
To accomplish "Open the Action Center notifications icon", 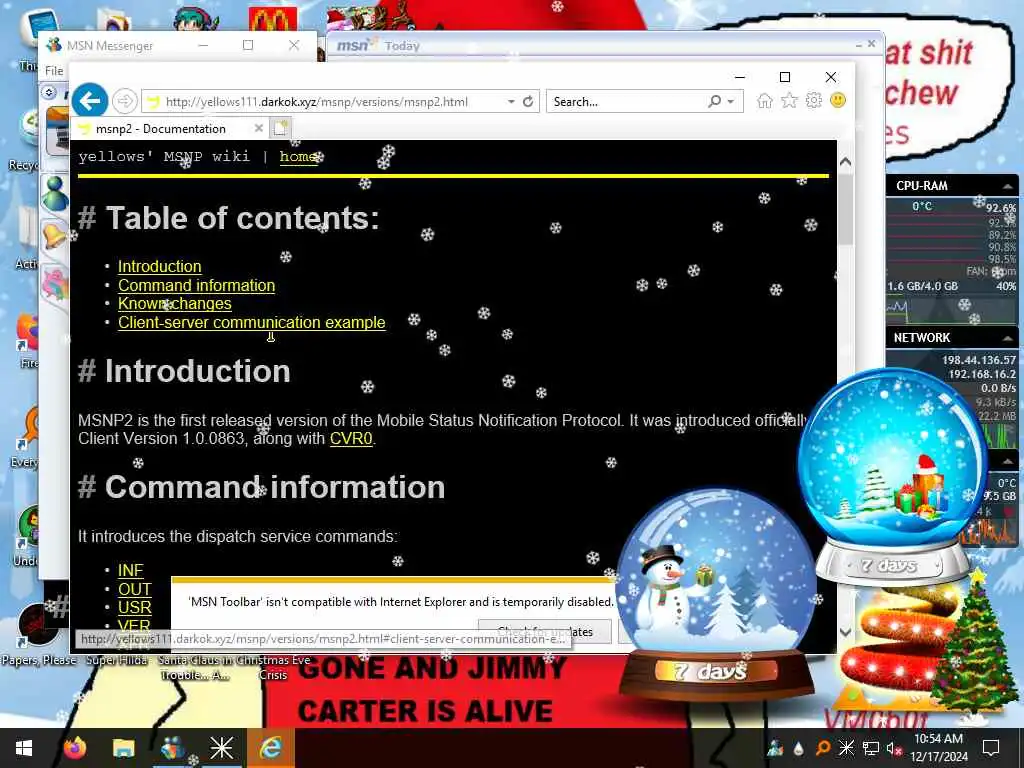I will (991, 748).
